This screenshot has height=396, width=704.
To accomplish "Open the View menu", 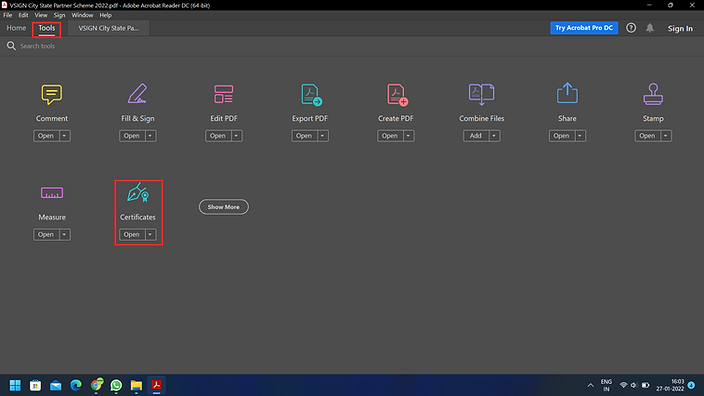I will point(41,15).
